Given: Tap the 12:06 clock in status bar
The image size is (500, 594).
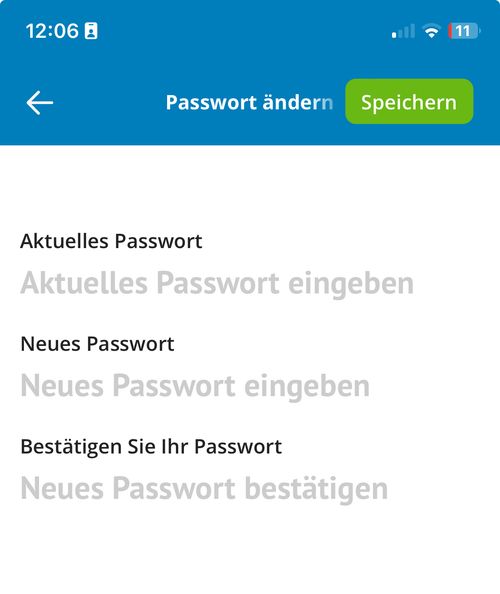Looking at the screenshot, I should [x=52, y=31].
